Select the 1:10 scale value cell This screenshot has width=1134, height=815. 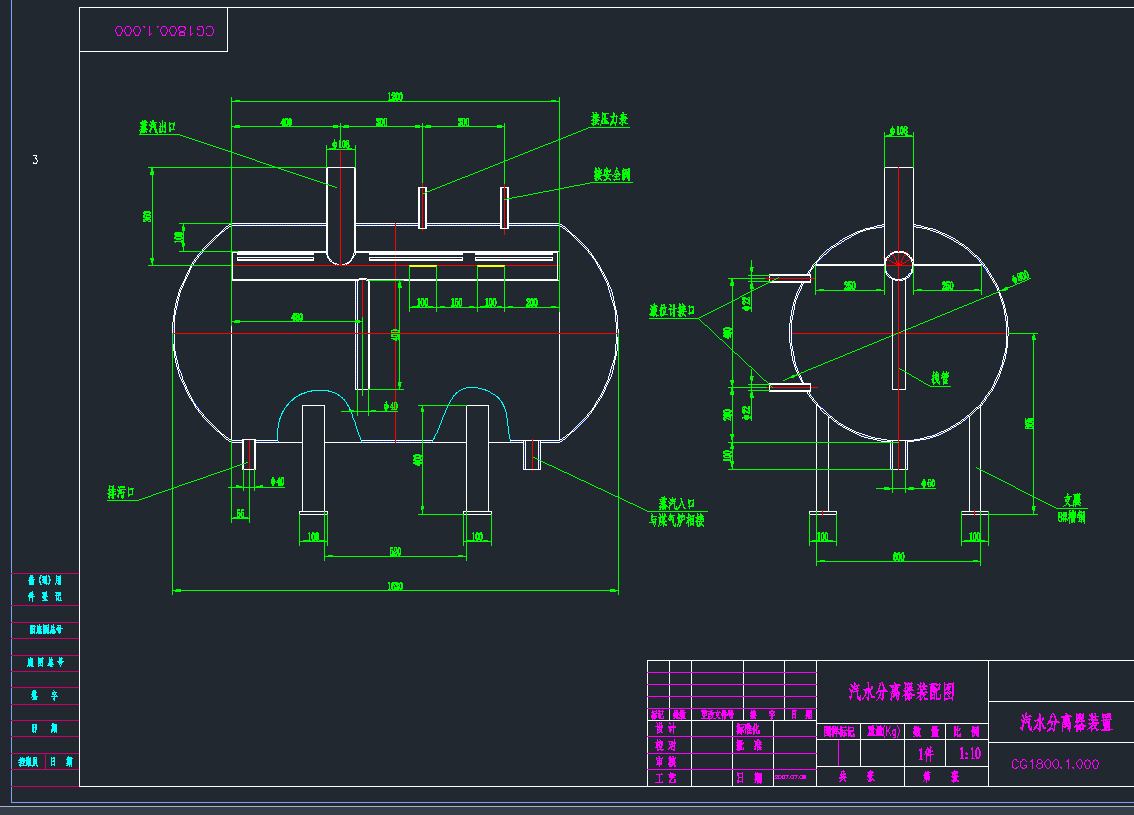pos(969,754)
